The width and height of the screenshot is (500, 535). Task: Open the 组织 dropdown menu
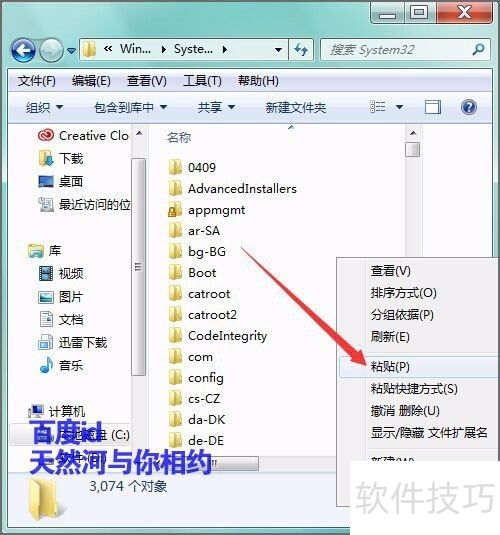point(44,107)
